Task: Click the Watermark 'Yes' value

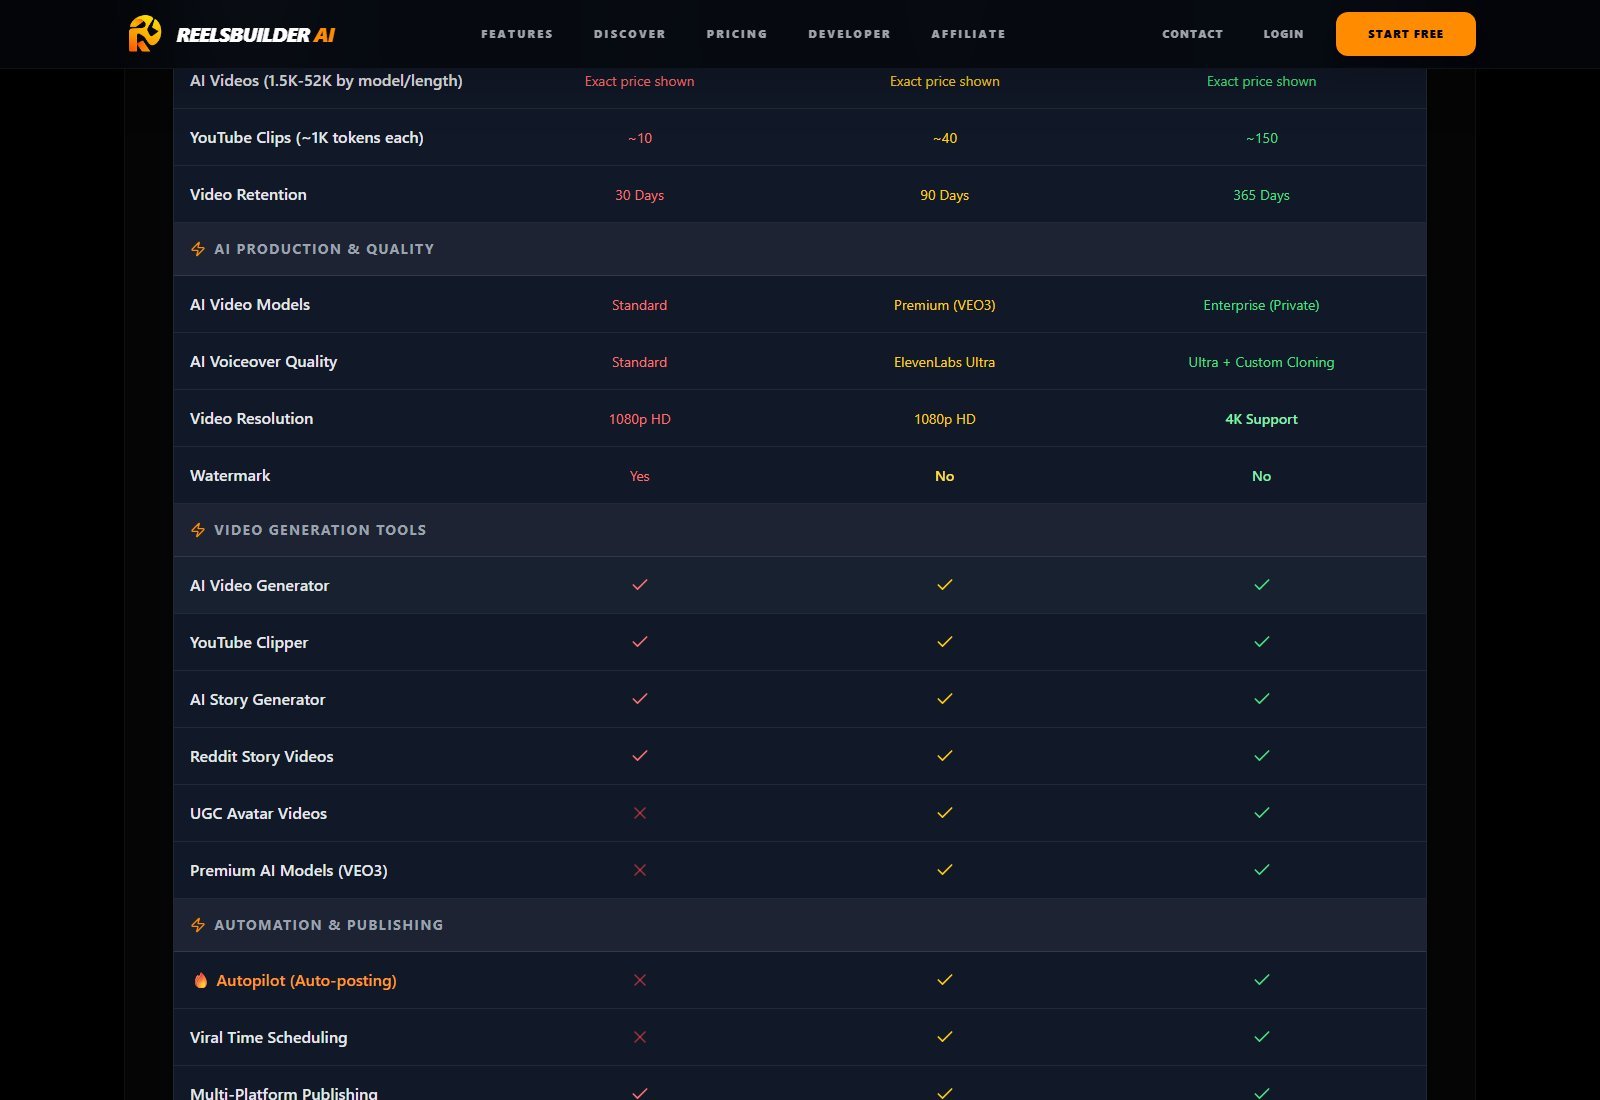Action: (640, 476)
